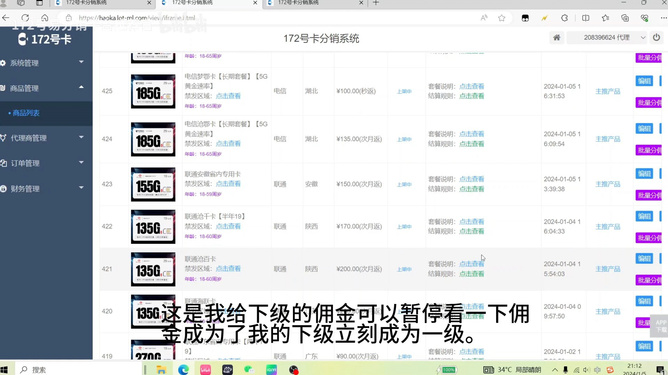
Task: Open browser settings ellipsis menu
Action: [663, 18]
